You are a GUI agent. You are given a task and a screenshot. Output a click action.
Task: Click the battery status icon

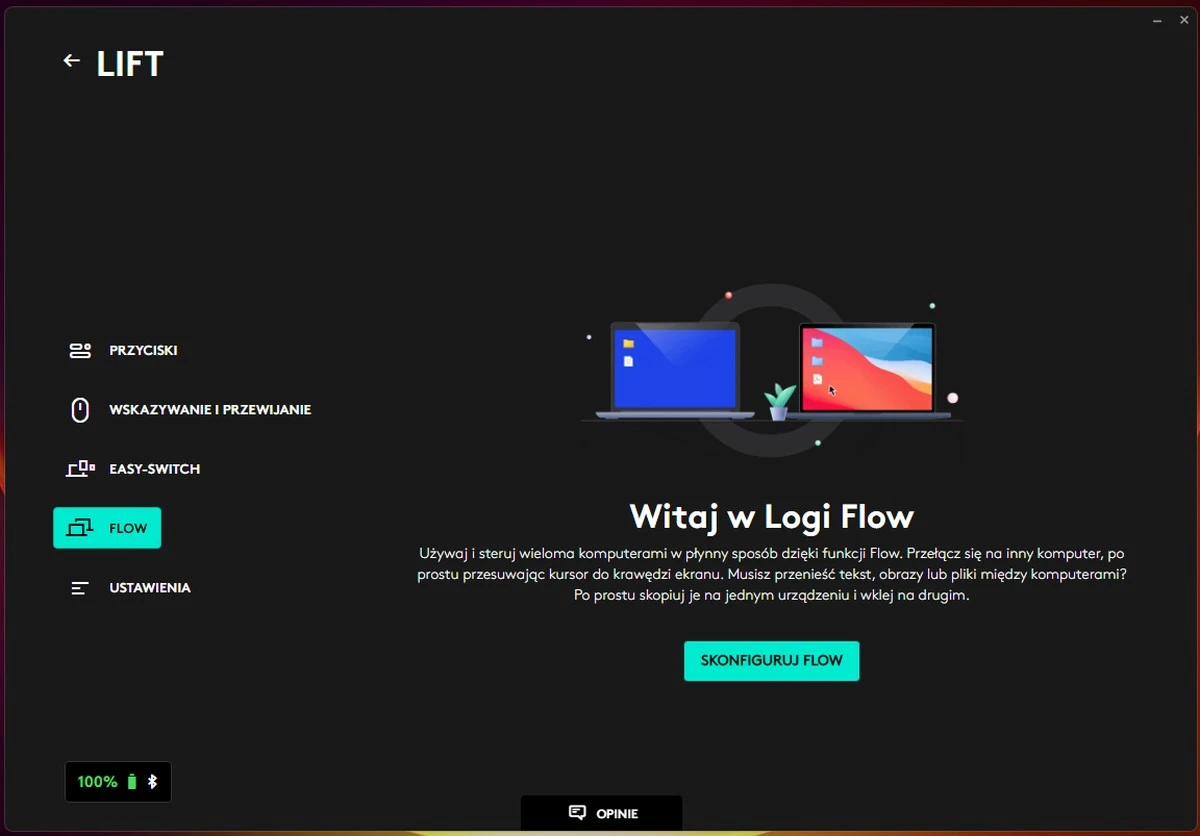click(x=133, y=781)
